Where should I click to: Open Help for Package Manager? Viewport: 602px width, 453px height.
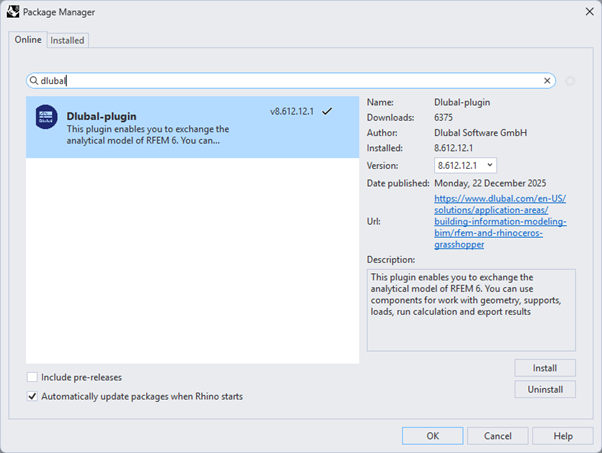(x=563, y=435)
